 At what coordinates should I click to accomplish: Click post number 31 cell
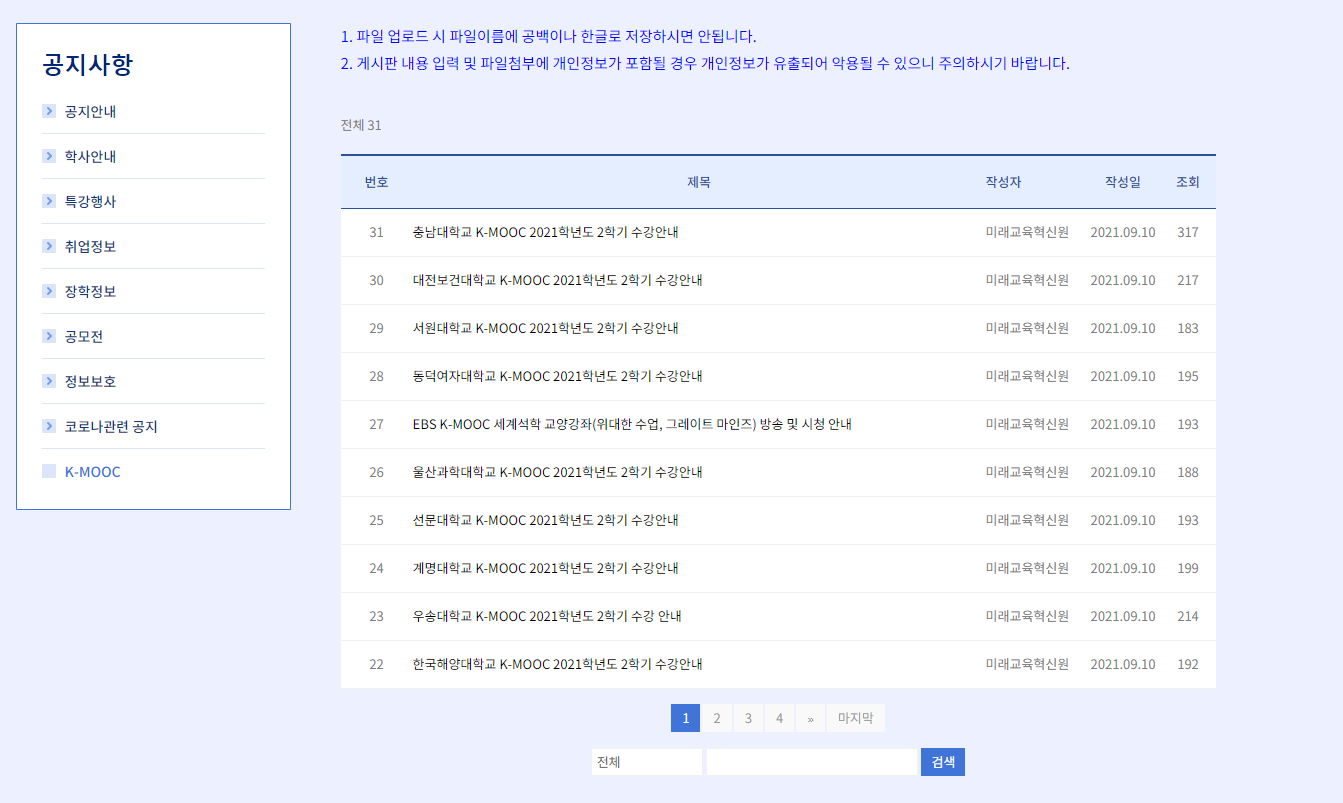point(376,232)
